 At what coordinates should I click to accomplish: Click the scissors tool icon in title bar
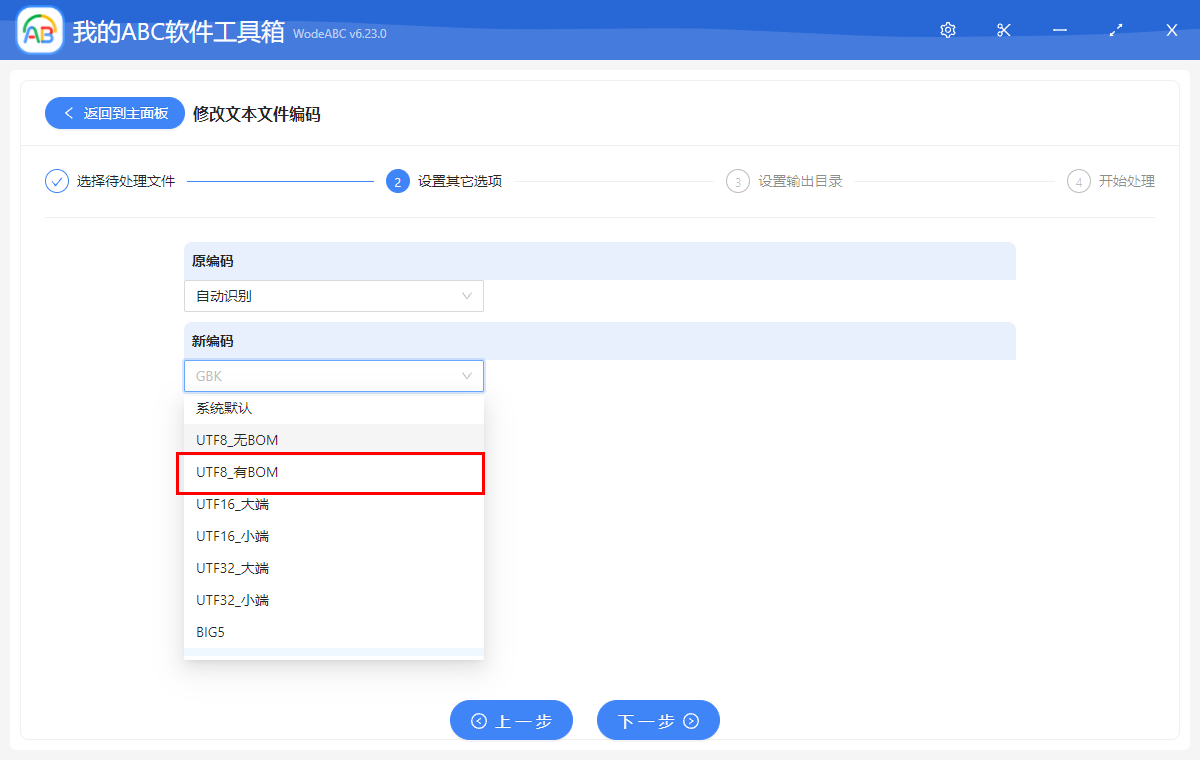click(x=1003, y=30)
